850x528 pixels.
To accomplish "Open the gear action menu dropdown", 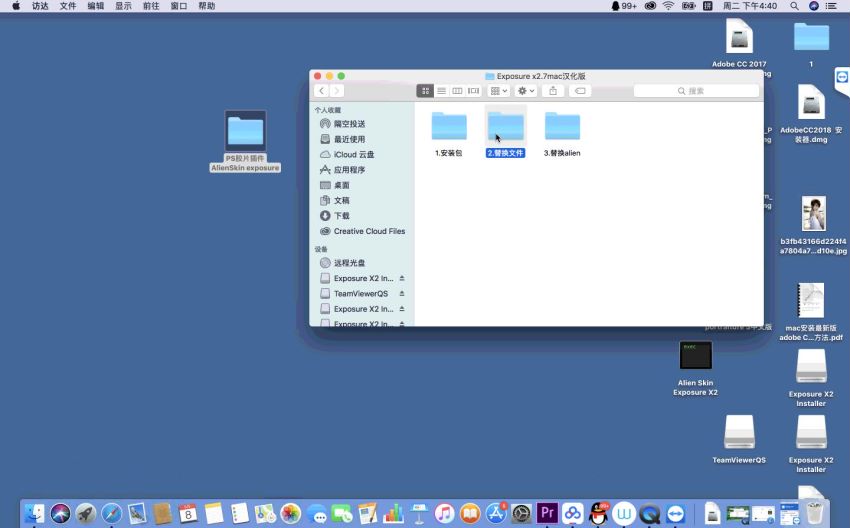I will [526, 91].
